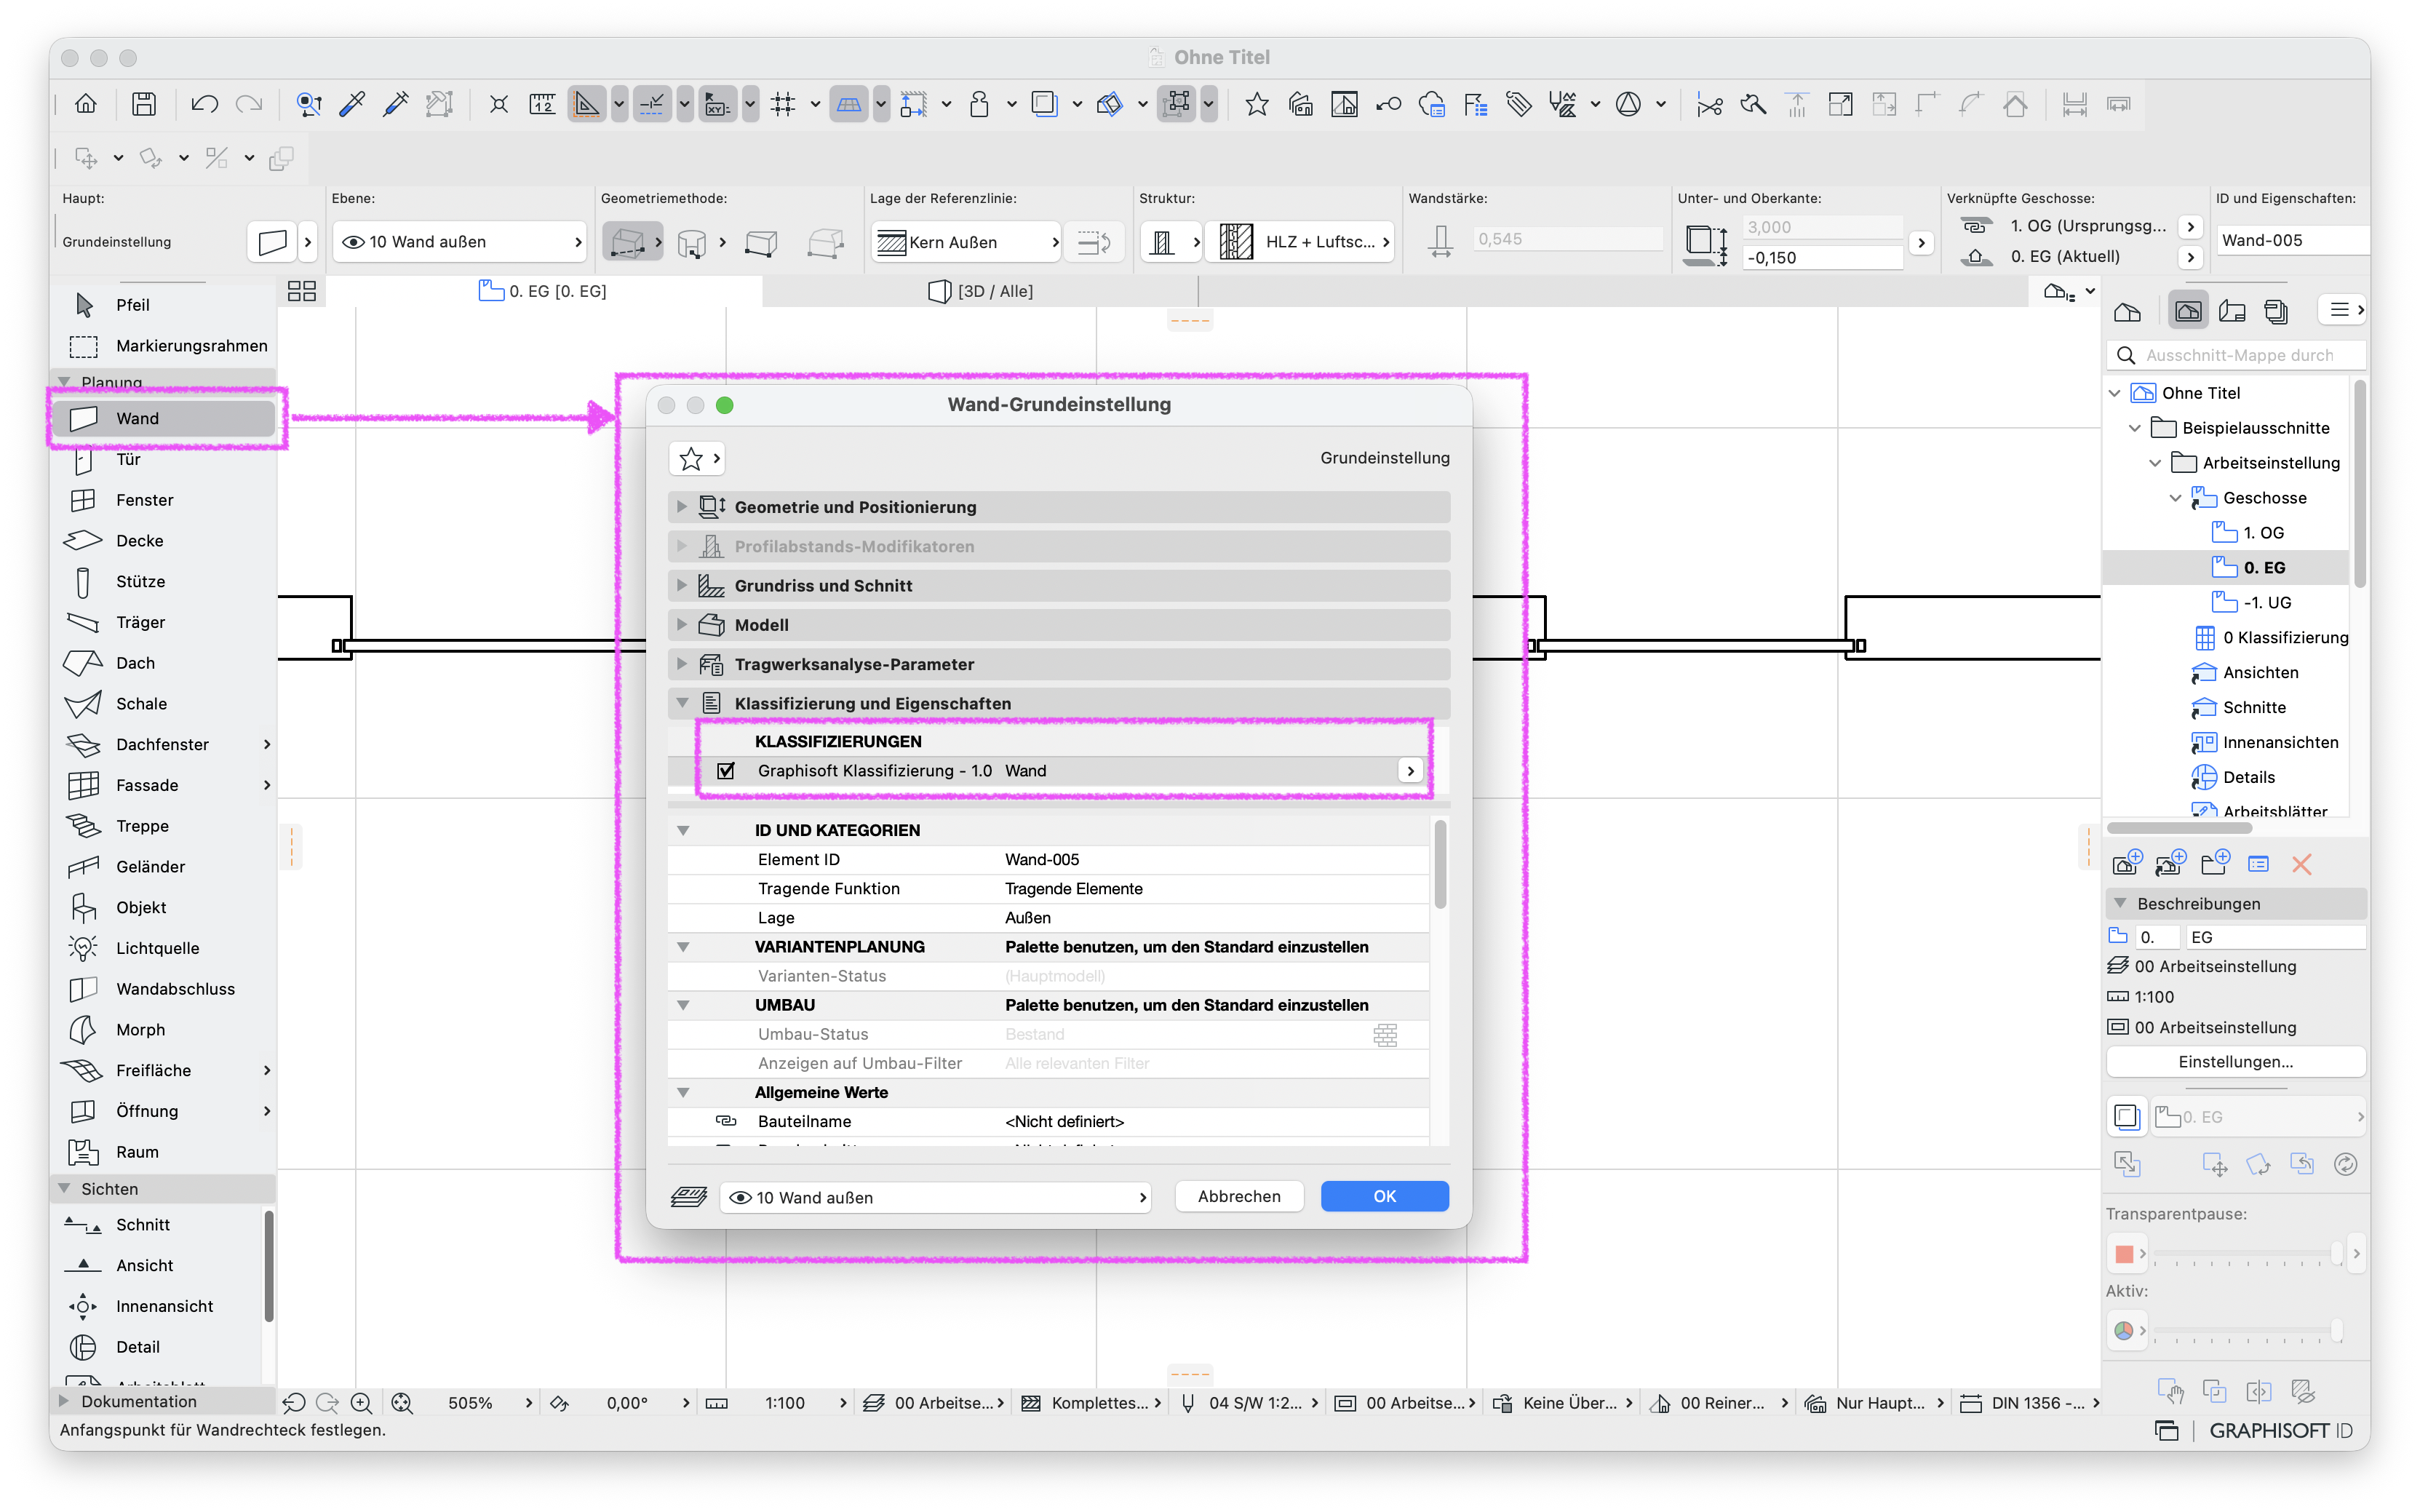The width and height of the screenshot is (2420, 1512).
Task: Toggle eye icon of layer 10 Wand außen
Action: [352, 242]
